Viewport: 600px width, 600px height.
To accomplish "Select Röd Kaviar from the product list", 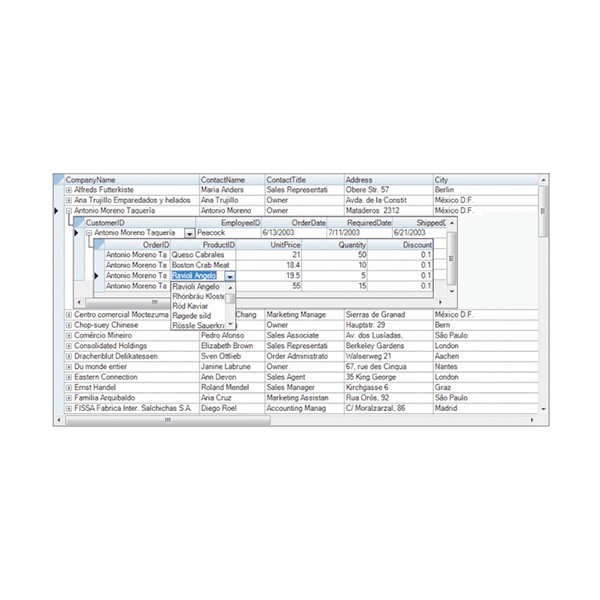I will (x=193, y=306).
